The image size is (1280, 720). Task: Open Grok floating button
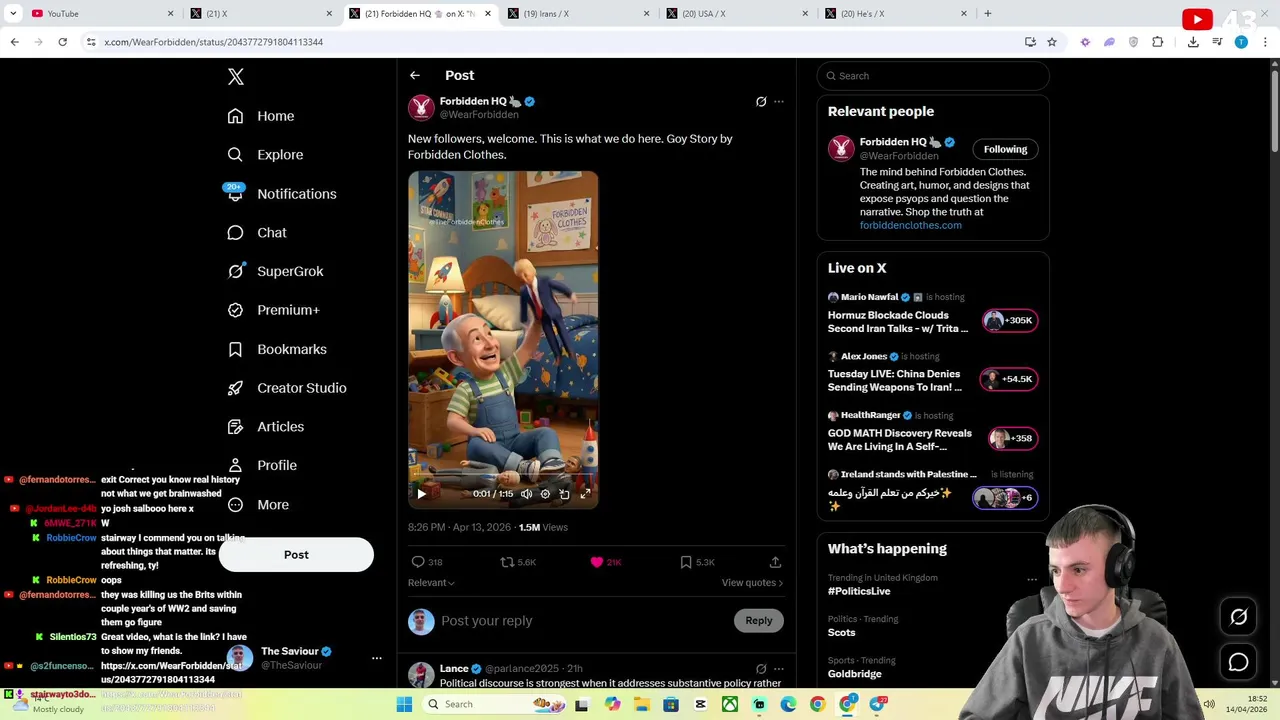pos(1238,617)
